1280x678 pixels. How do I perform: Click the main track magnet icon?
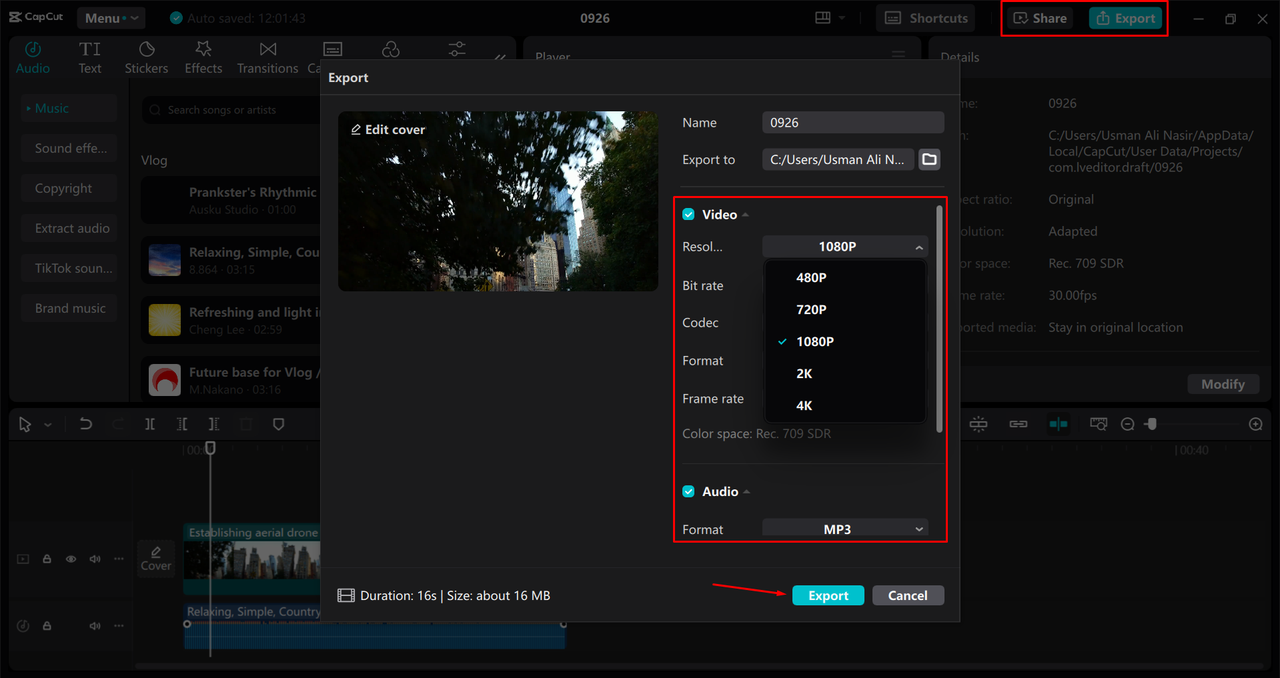[x=978, y=424]
